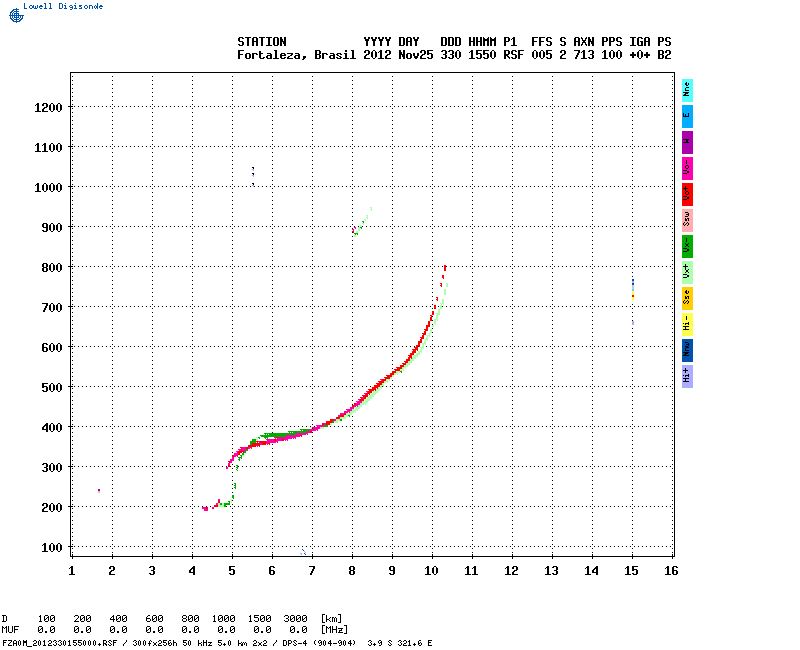The width and height of the screenshot is (800, 650).
Task: Click the 800 km height axis label
Action: click(x=52, y=268)
